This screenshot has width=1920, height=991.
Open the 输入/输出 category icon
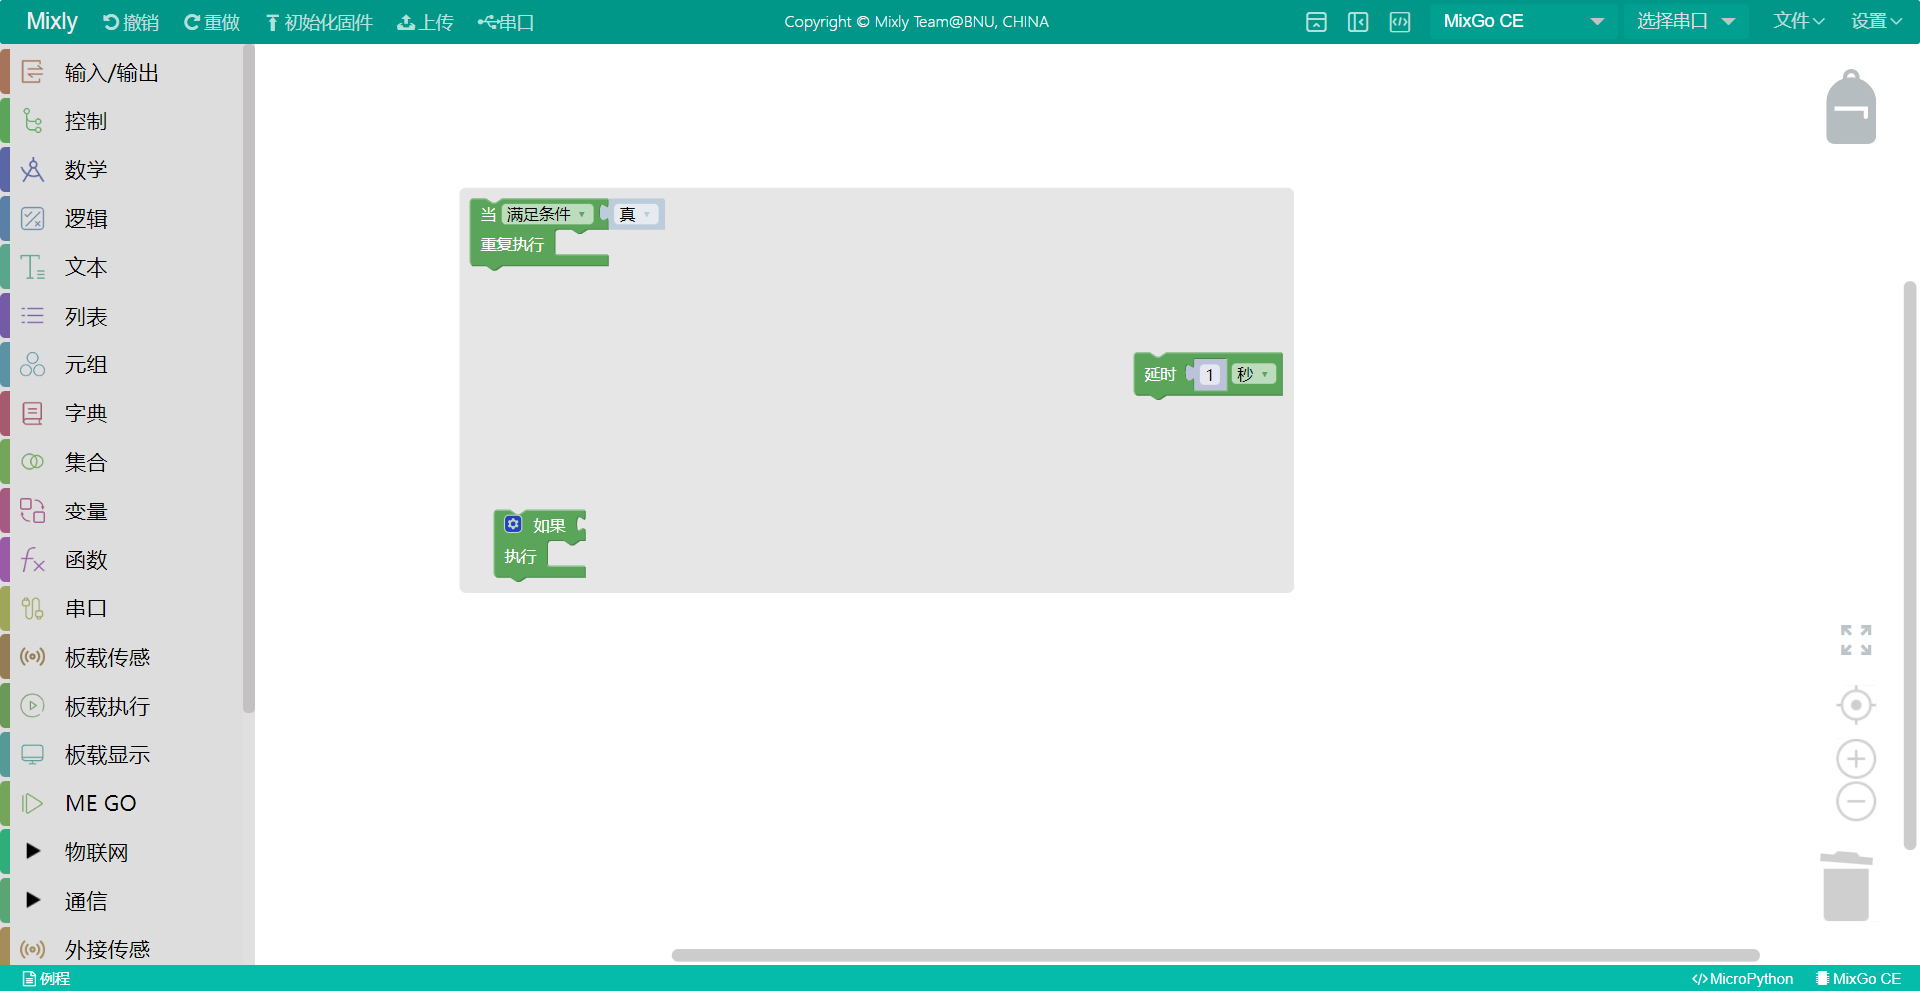click(x=32, y=72)
